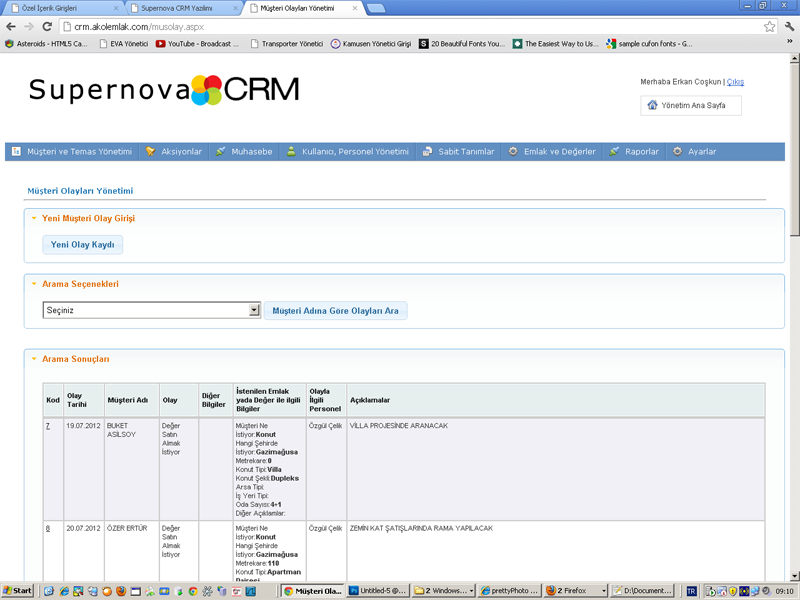Image resolution: width=800 pixels, height=600 pixels.
Task: Click the Raporlar menu icon
Action: 614,152
